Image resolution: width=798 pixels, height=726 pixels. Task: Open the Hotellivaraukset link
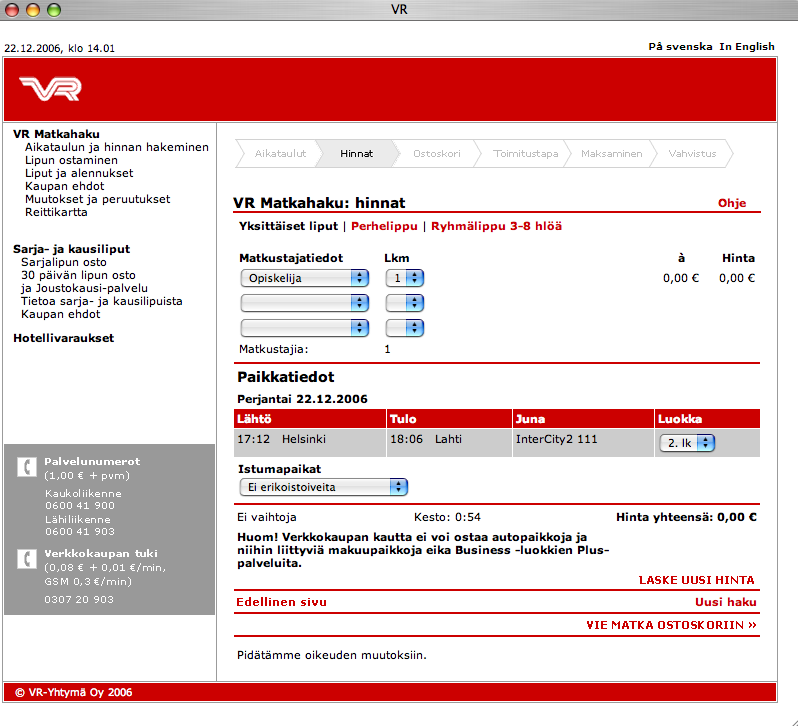click(x=64, y=338)
